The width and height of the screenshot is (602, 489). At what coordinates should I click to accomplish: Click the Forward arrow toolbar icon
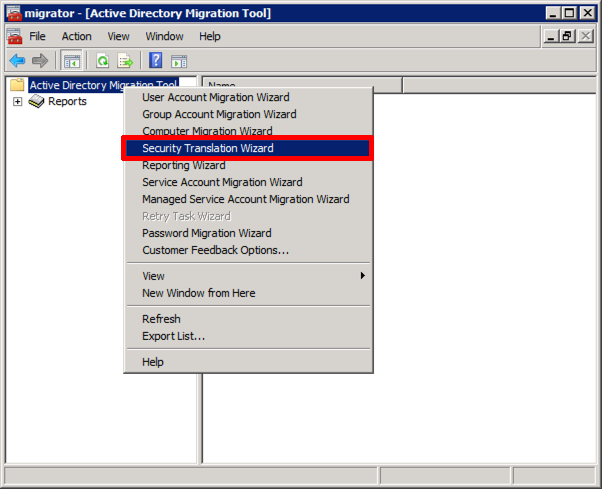tap(40, 61)
